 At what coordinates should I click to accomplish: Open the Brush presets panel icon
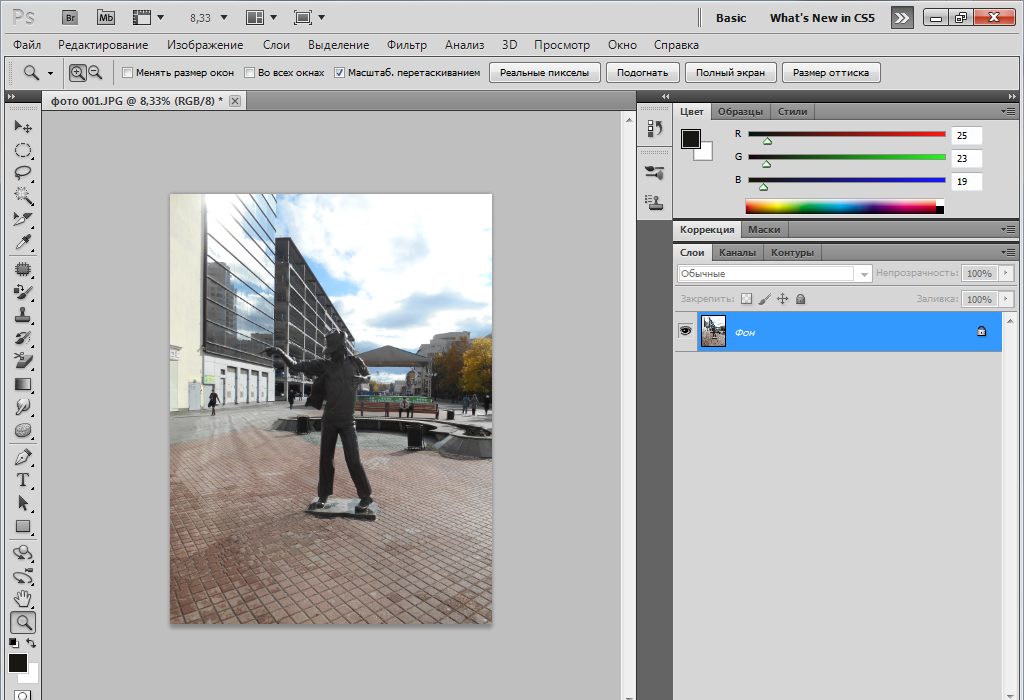click(x=654, y=172)
